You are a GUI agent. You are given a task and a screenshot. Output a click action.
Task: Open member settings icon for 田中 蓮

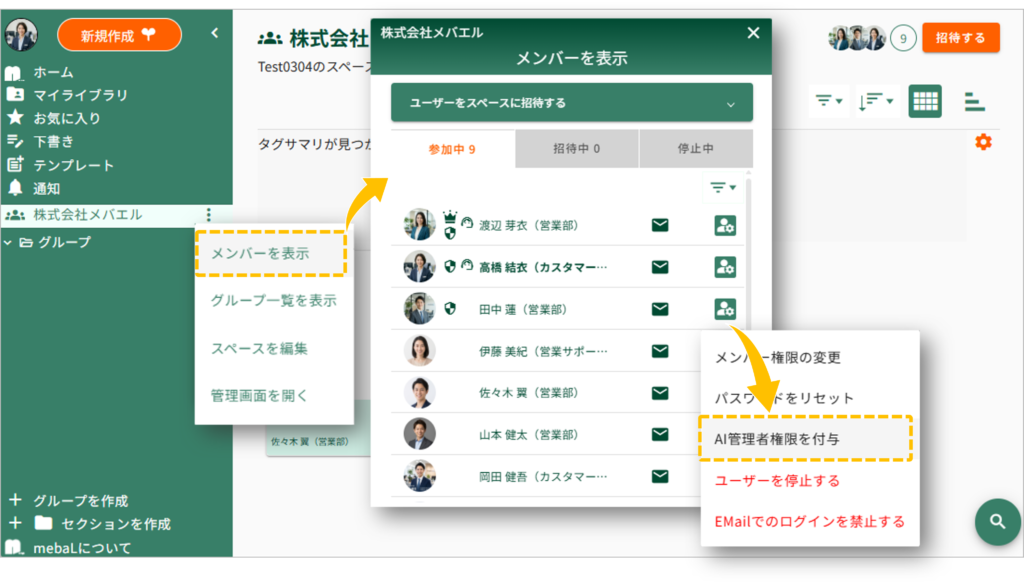pyautogui.click(x=725, y=309)
